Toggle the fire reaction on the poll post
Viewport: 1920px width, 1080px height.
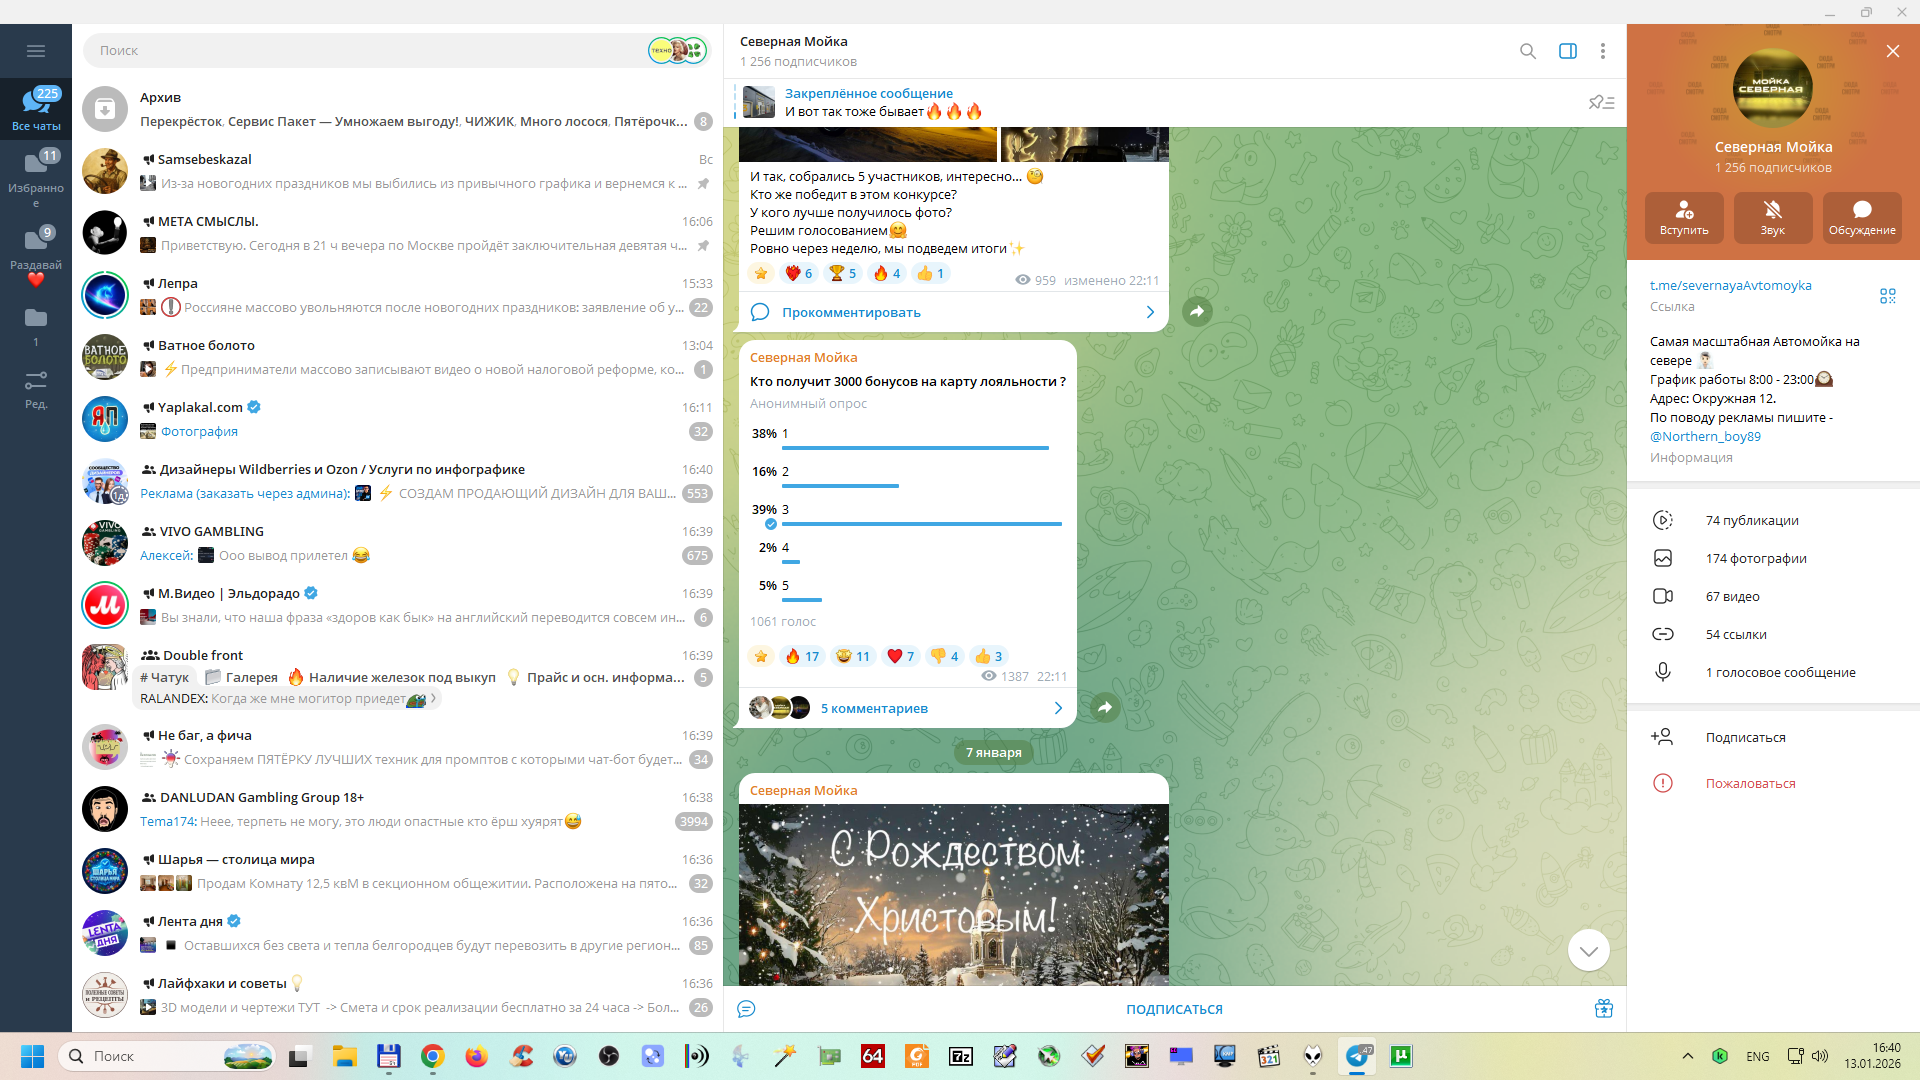point(802,656)
